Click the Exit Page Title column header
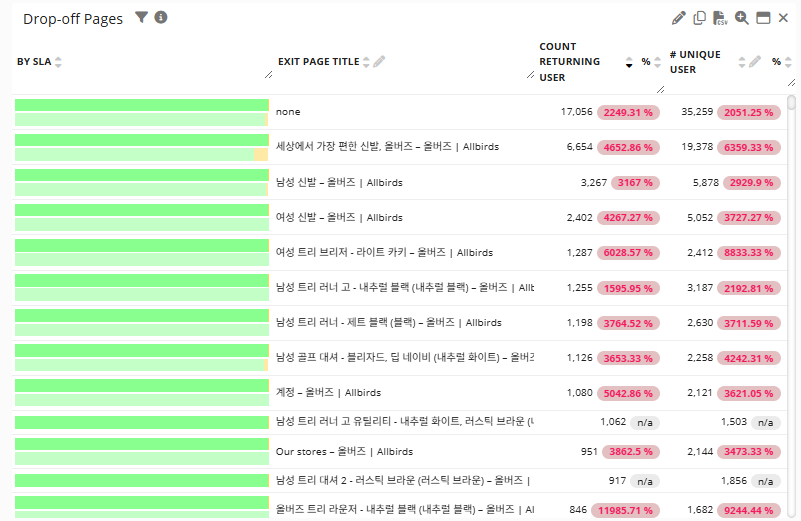 (318, 62)
